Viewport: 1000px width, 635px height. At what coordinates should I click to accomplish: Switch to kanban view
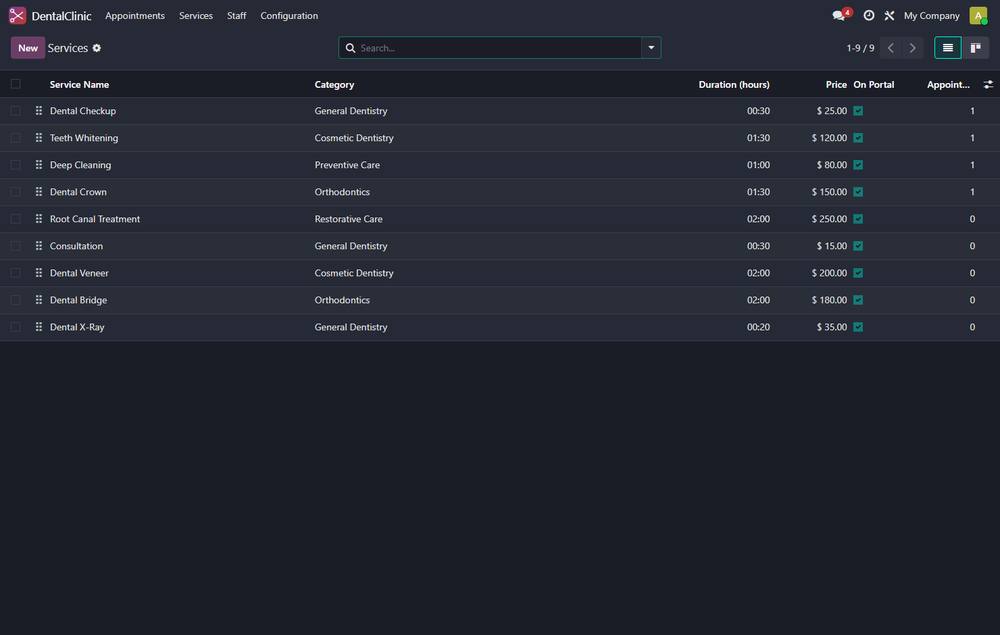(x=976, y=48)
